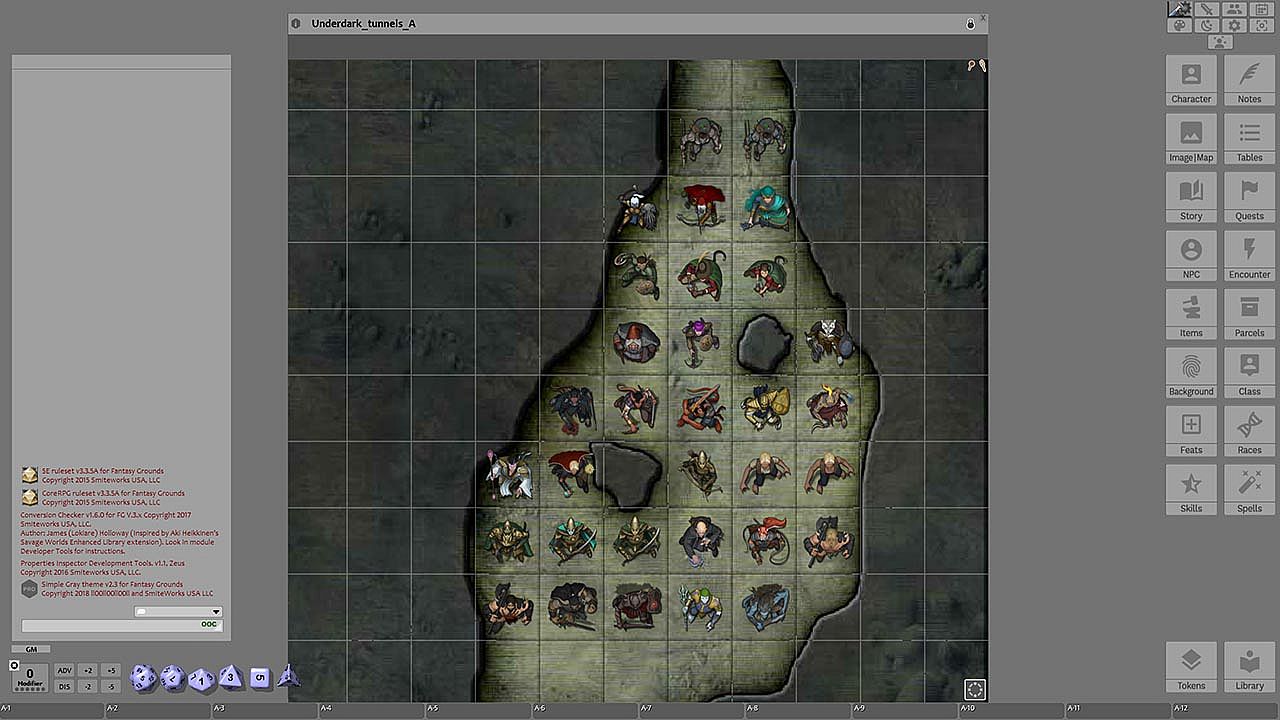Pick the d12 die
The image size is (1280, 720).
(173, 678)
